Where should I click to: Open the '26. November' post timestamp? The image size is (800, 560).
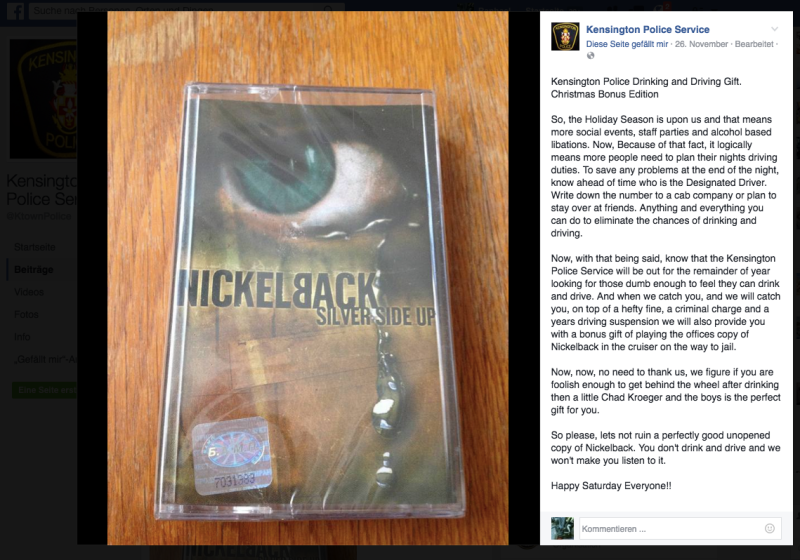click(701, 44)
